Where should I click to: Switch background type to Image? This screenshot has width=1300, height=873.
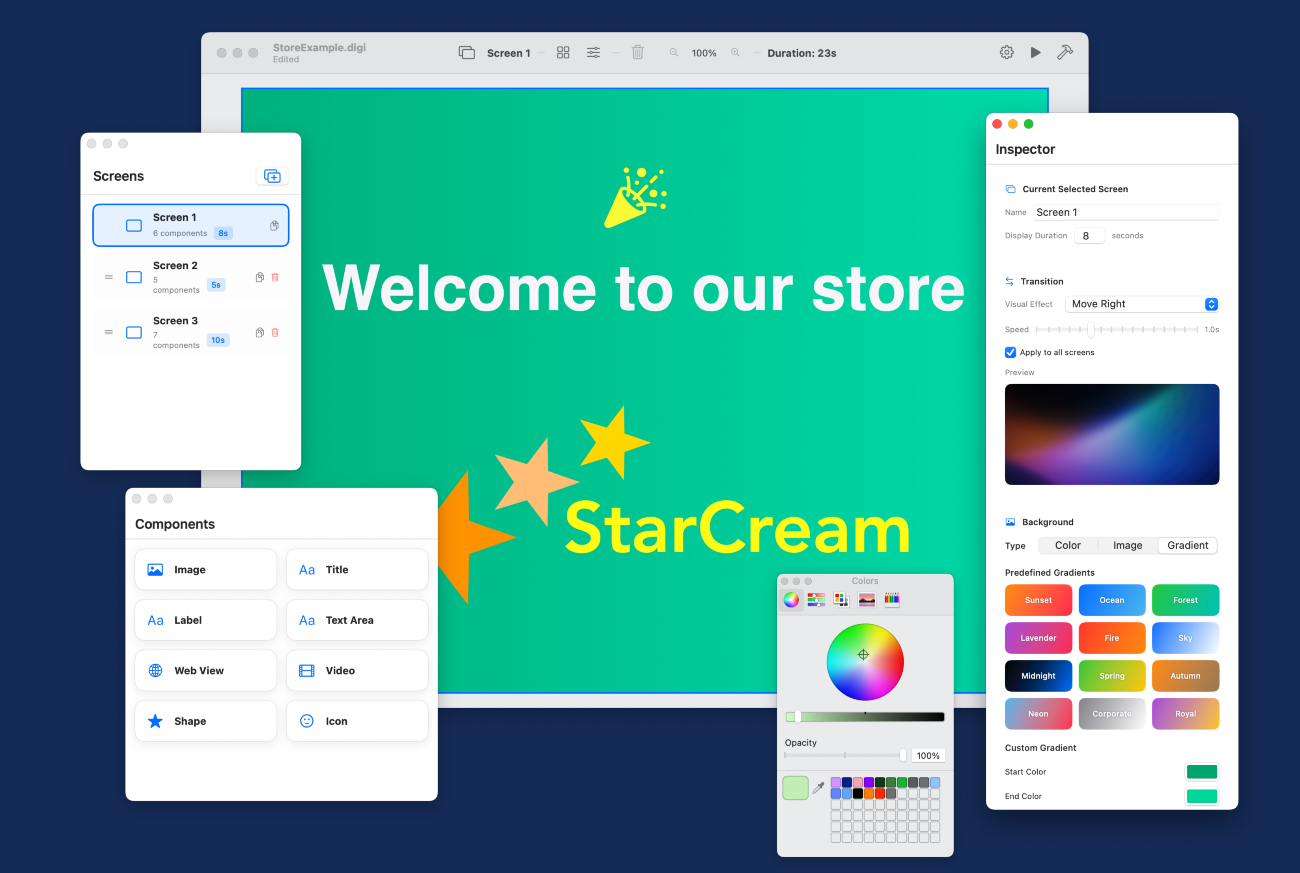tap(1127, 545)
